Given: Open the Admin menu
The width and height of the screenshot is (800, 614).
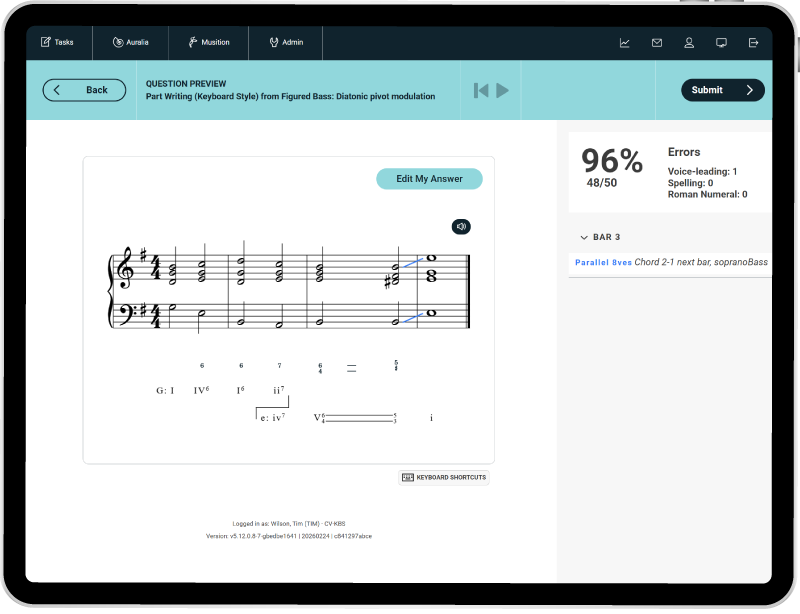Looking at the screenshot, I should point(286,43).
